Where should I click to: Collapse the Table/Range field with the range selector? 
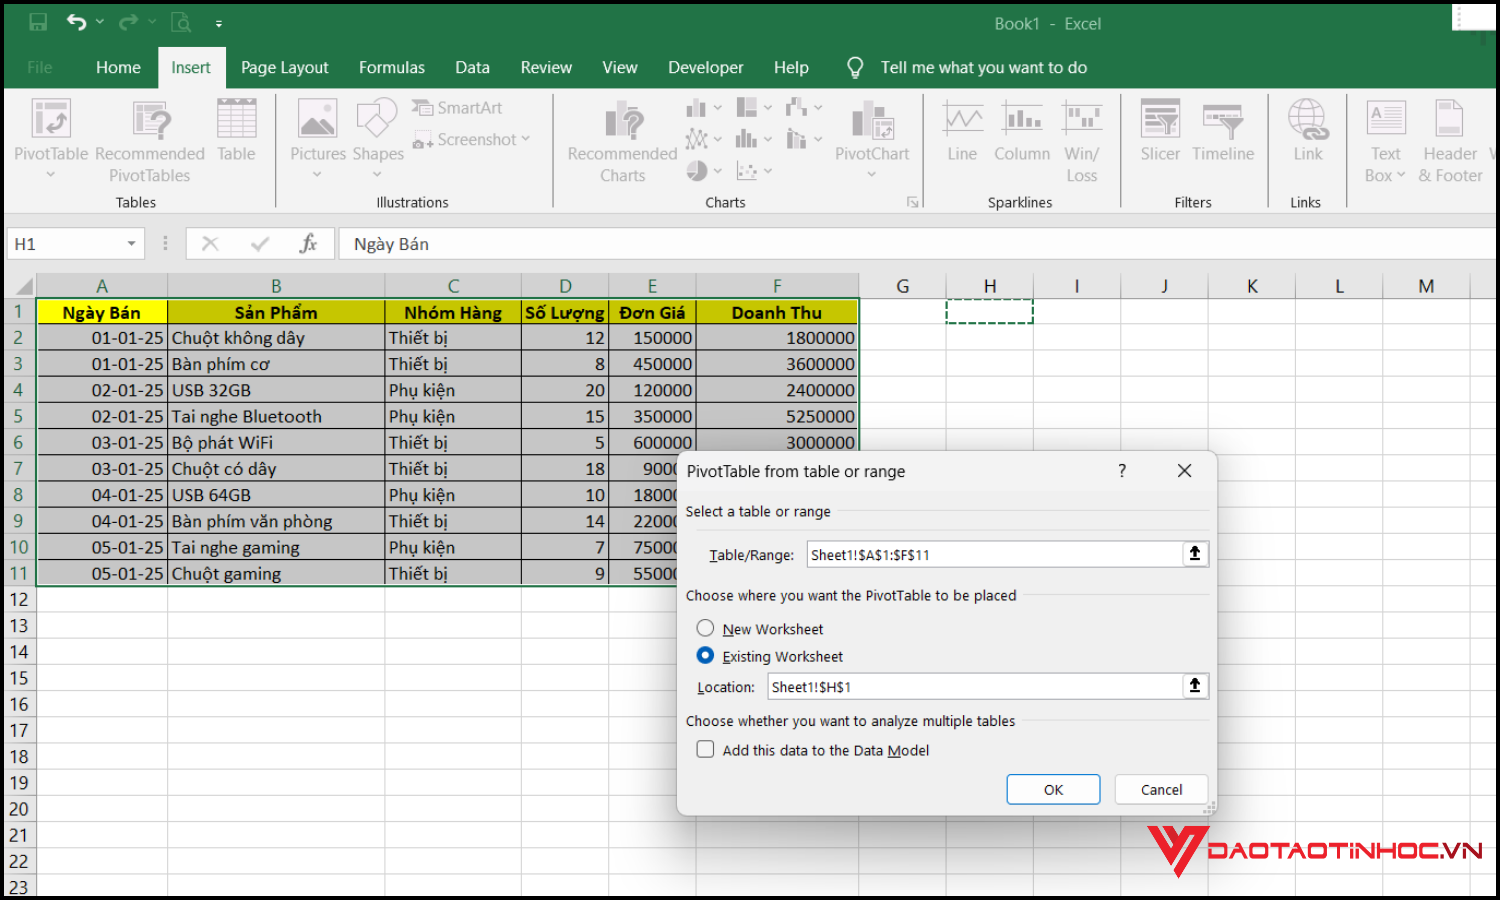(1195, 553)
